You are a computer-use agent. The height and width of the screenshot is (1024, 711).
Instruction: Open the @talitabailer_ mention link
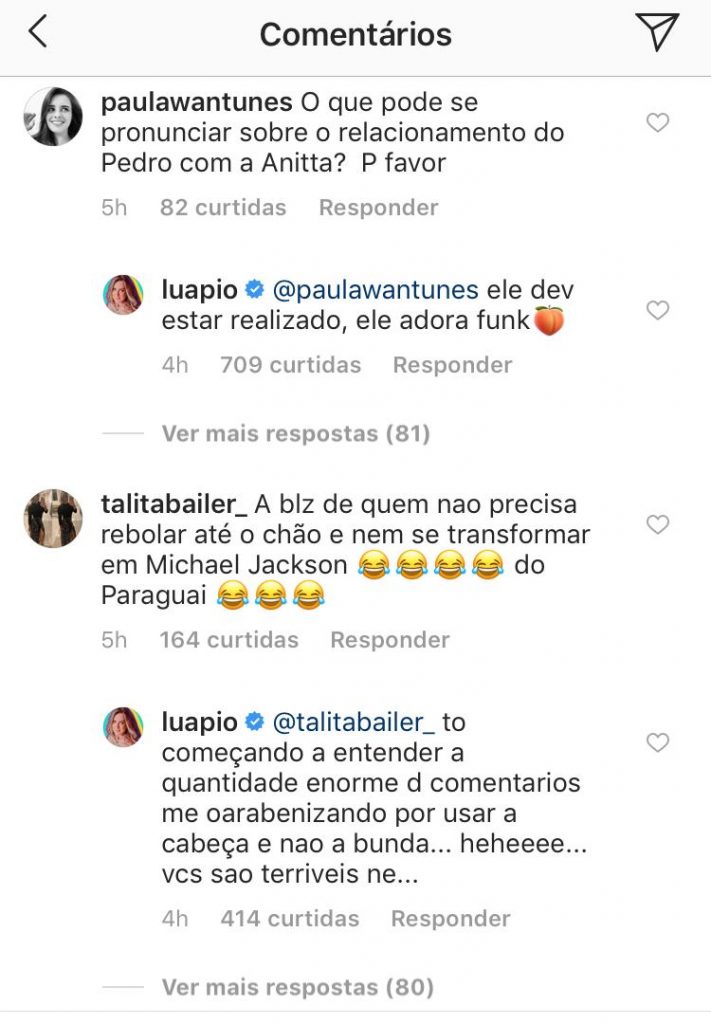pos(354,722)
